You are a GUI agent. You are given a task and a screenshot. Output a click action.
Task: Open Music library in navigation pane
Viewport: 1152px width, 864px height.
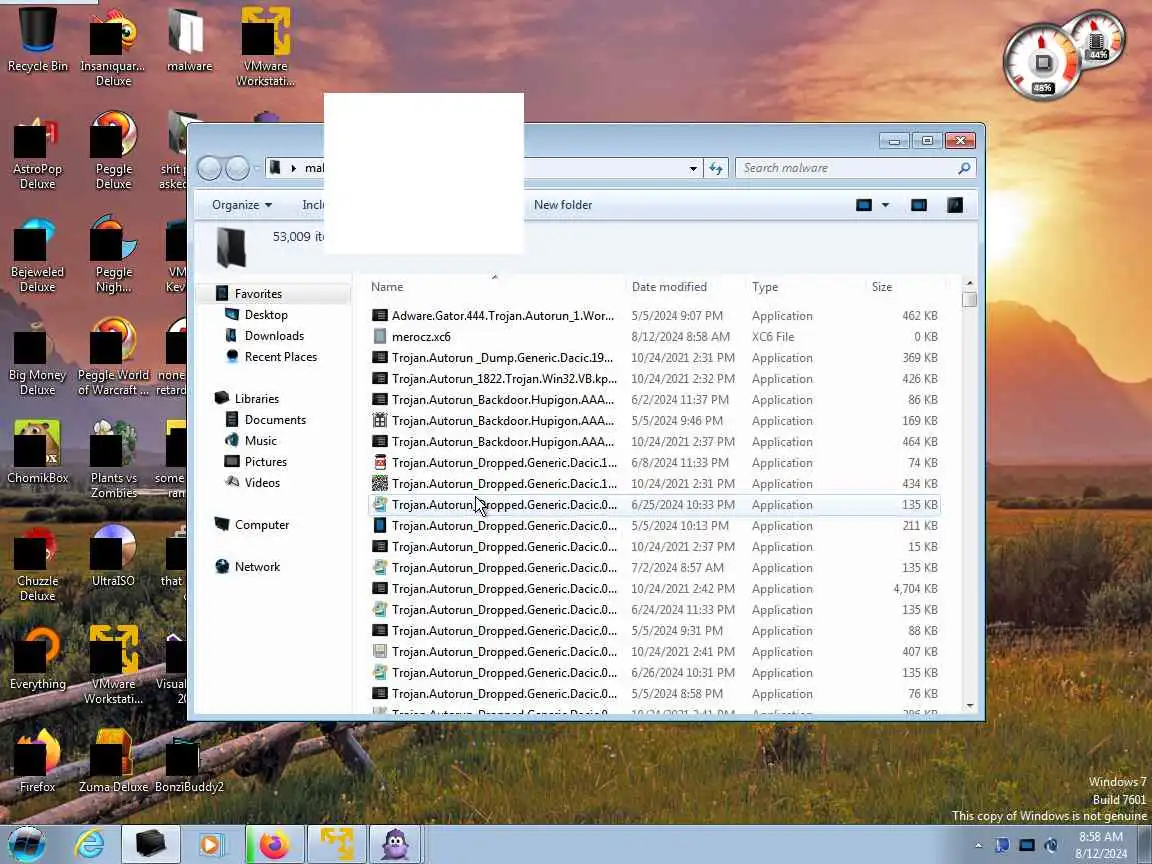click(261, 441)
